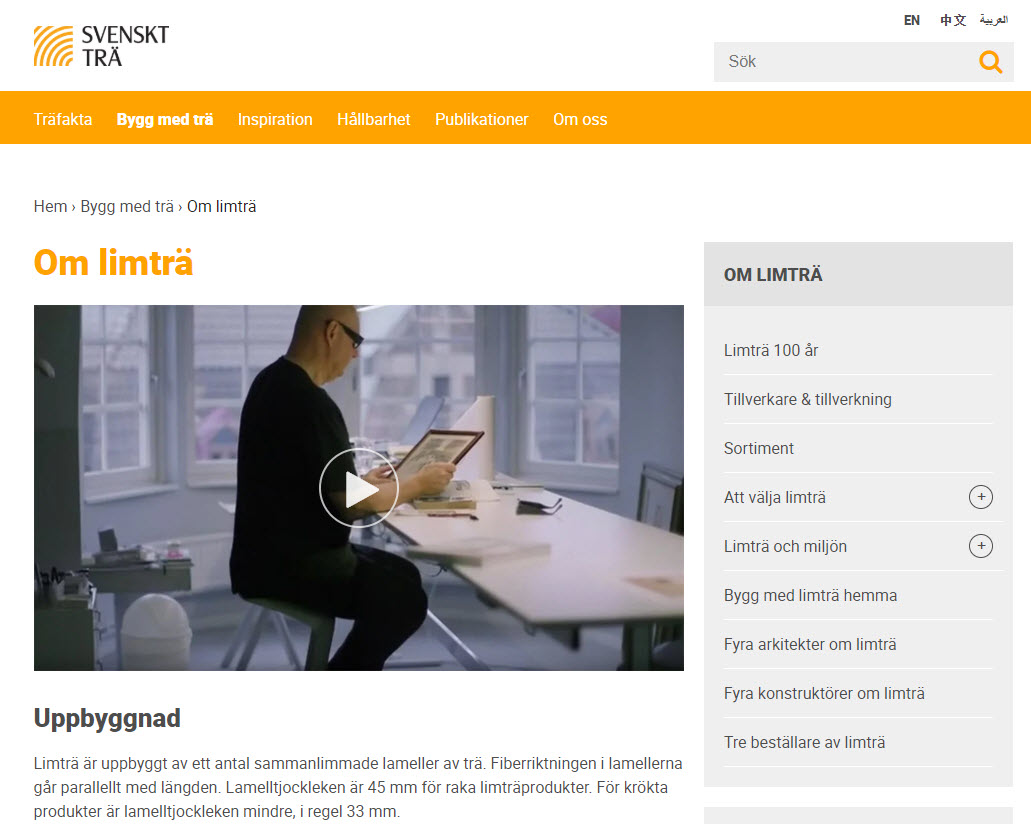Play the Om limträ video
The width and height of the screenshot is (1031, 824).
(x=358, y=488)
